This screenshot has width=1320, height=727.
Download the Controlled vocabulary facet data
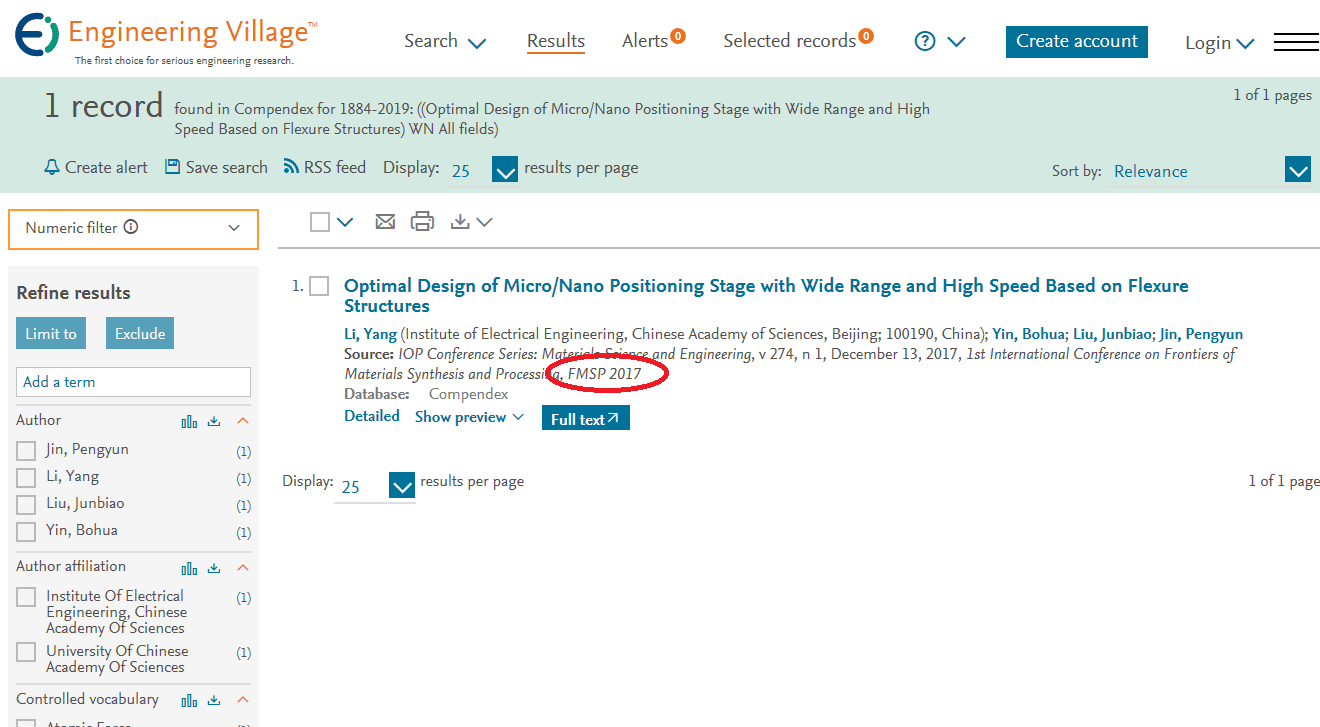click(214, 701)
